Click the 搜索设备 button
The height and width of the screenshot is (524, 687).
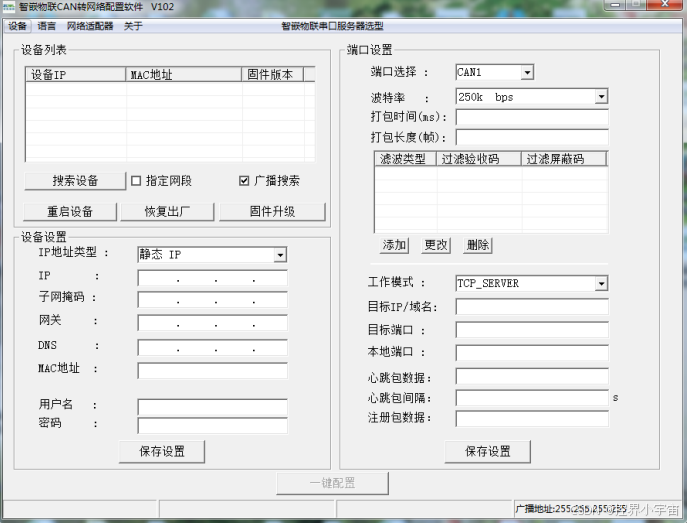75,181
